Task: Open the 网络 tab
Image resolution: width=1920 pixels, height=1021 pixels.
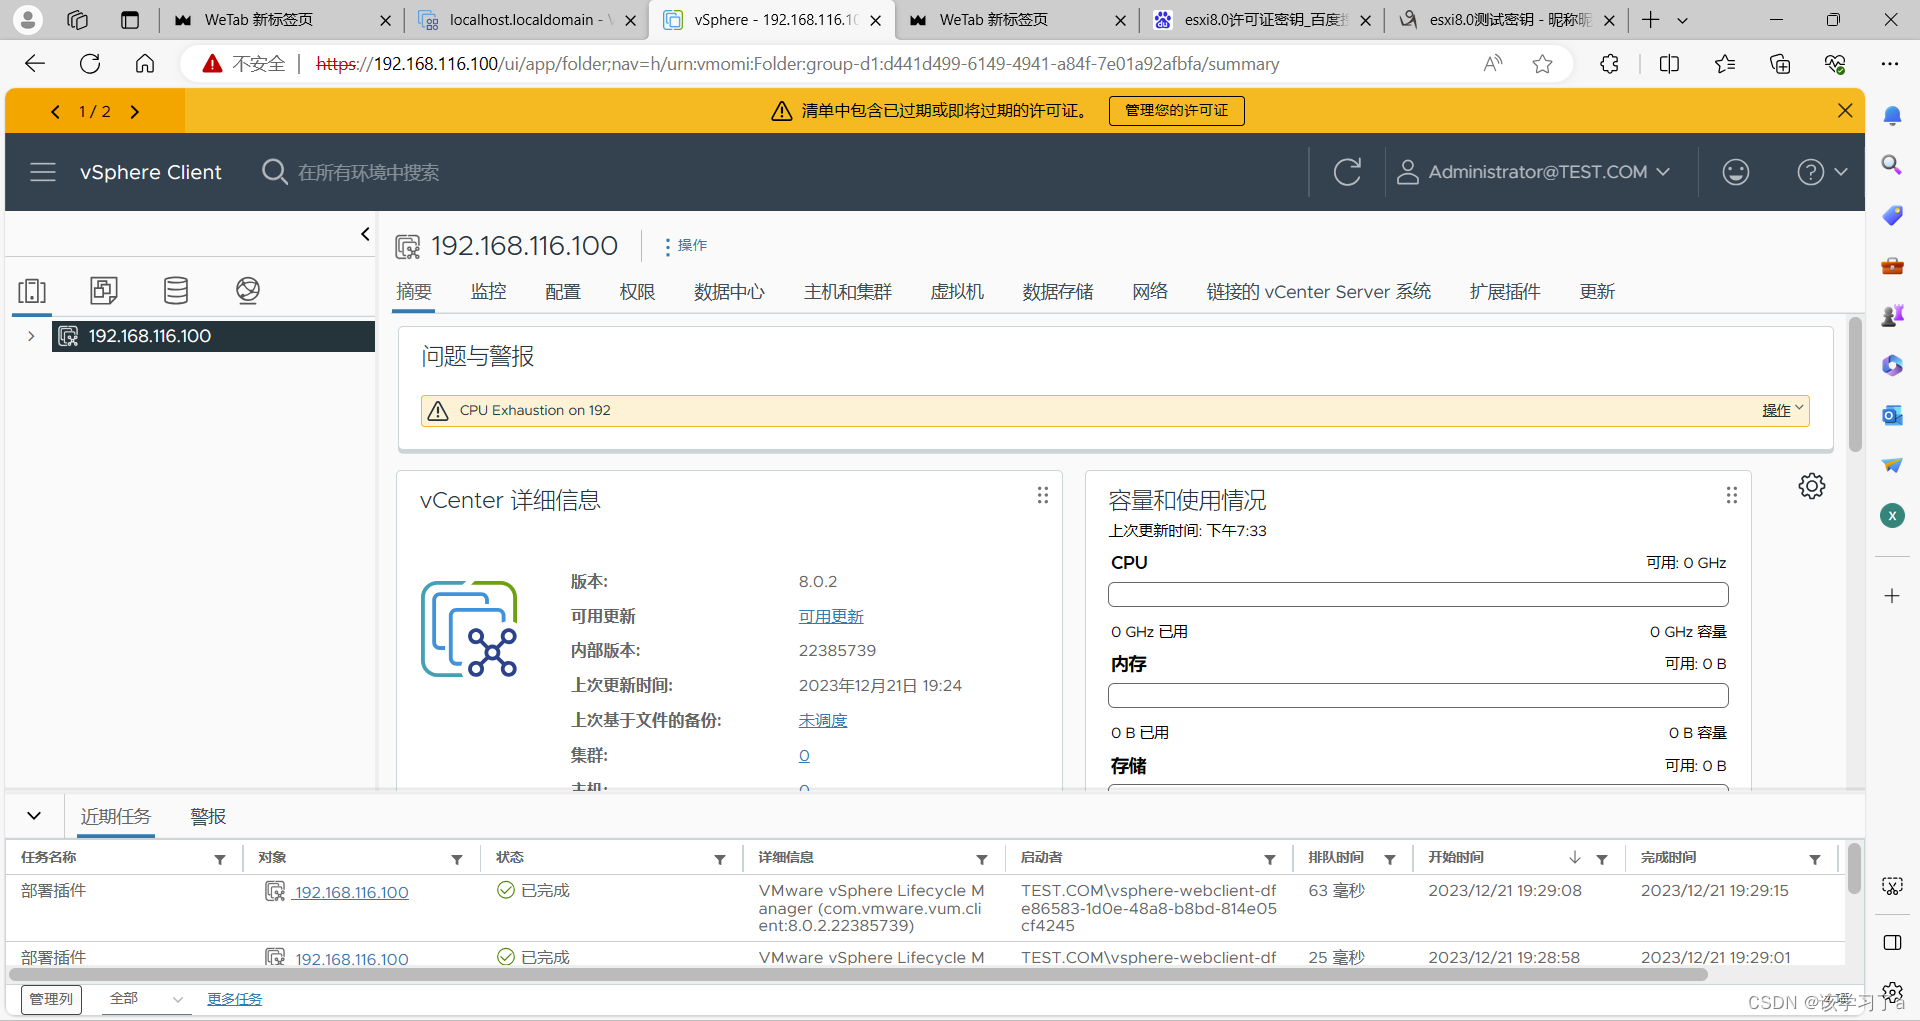Action: tap(1150, 292)
